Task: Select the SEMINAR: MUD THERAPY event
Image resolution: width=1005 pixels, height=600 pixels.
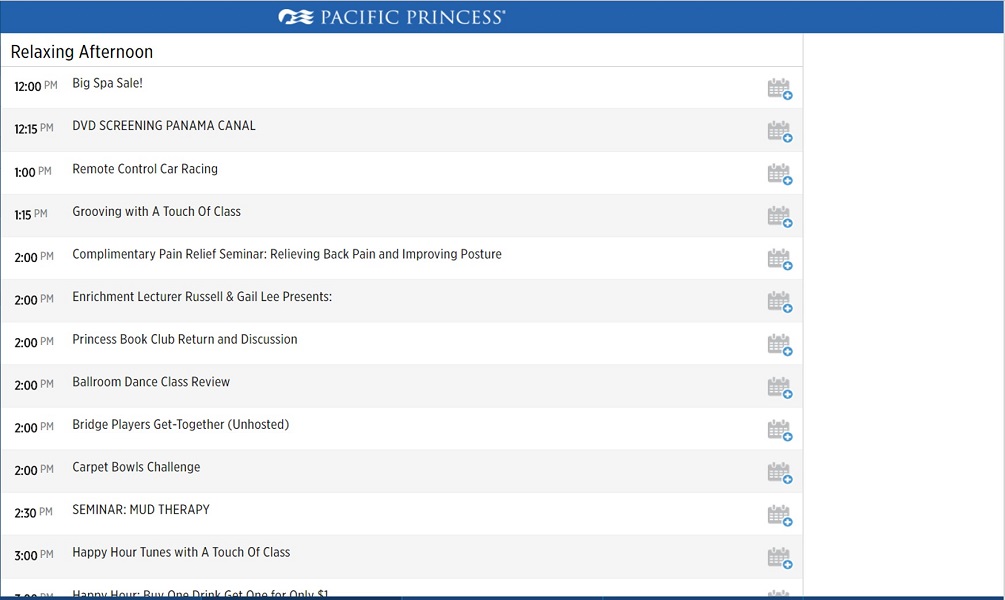Action: coord(141,510)
